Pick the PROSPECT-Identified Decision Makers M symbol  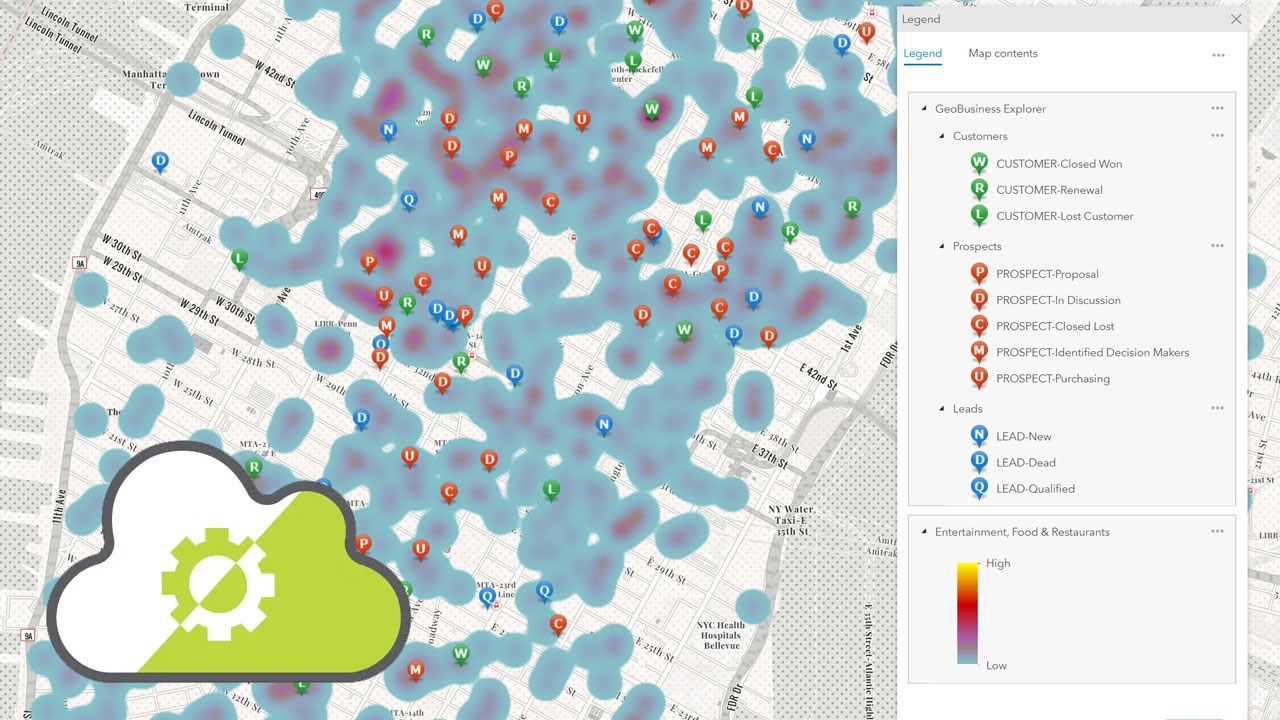click(979, 351)
